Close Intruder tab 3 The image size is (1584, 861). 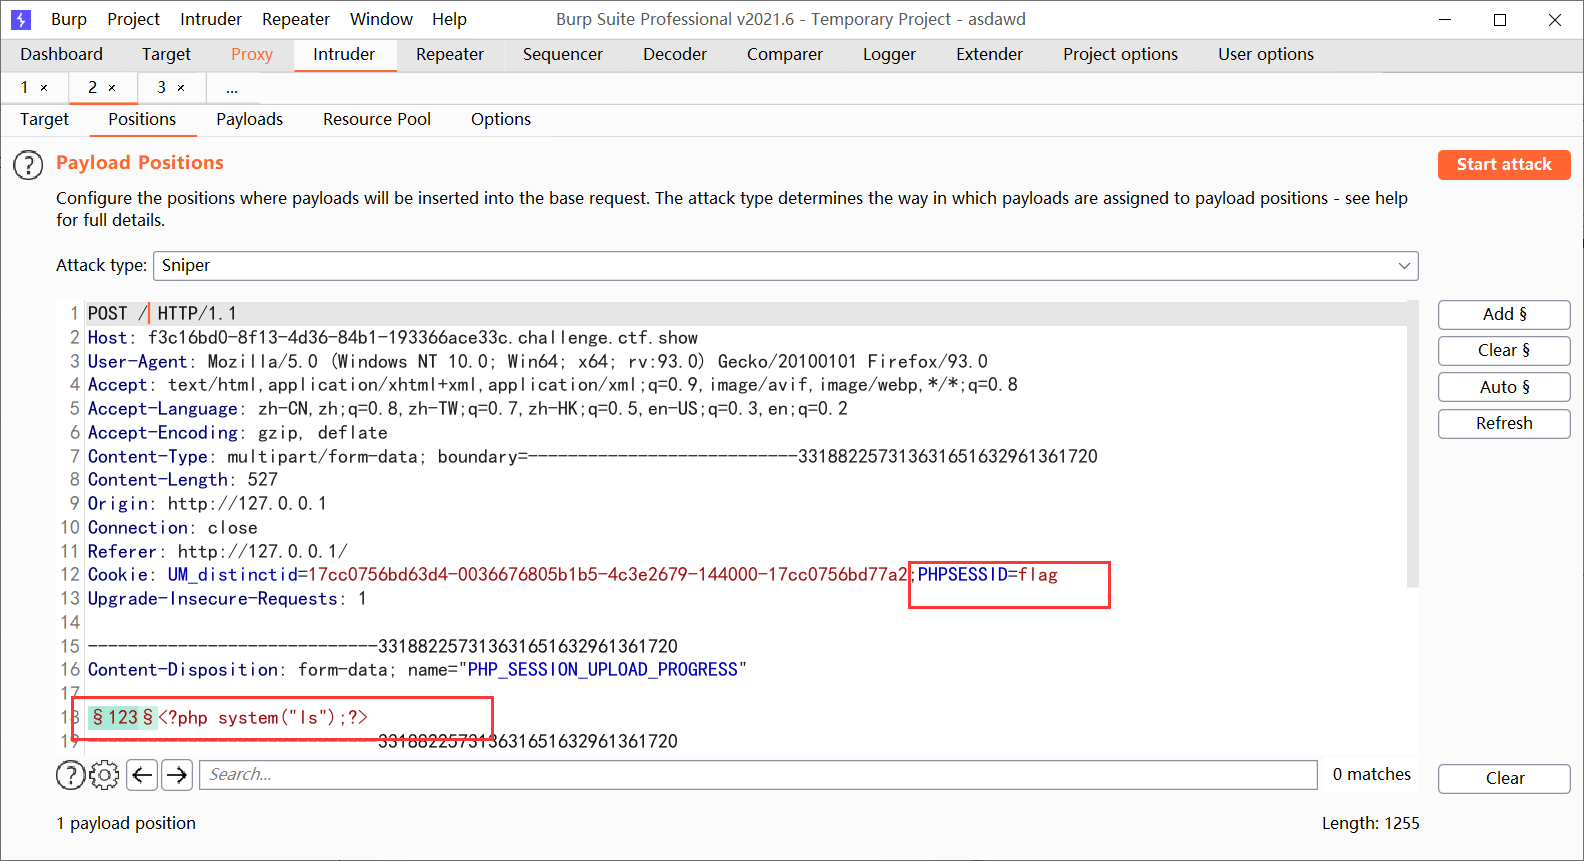181,88
